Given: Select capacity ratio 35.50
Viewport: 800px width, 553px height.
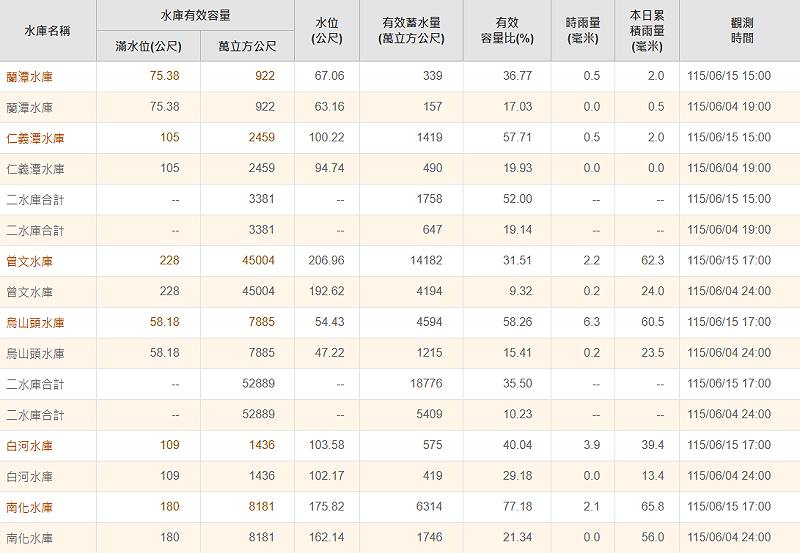Looking at the screenshot, I should tap(517, 383).
